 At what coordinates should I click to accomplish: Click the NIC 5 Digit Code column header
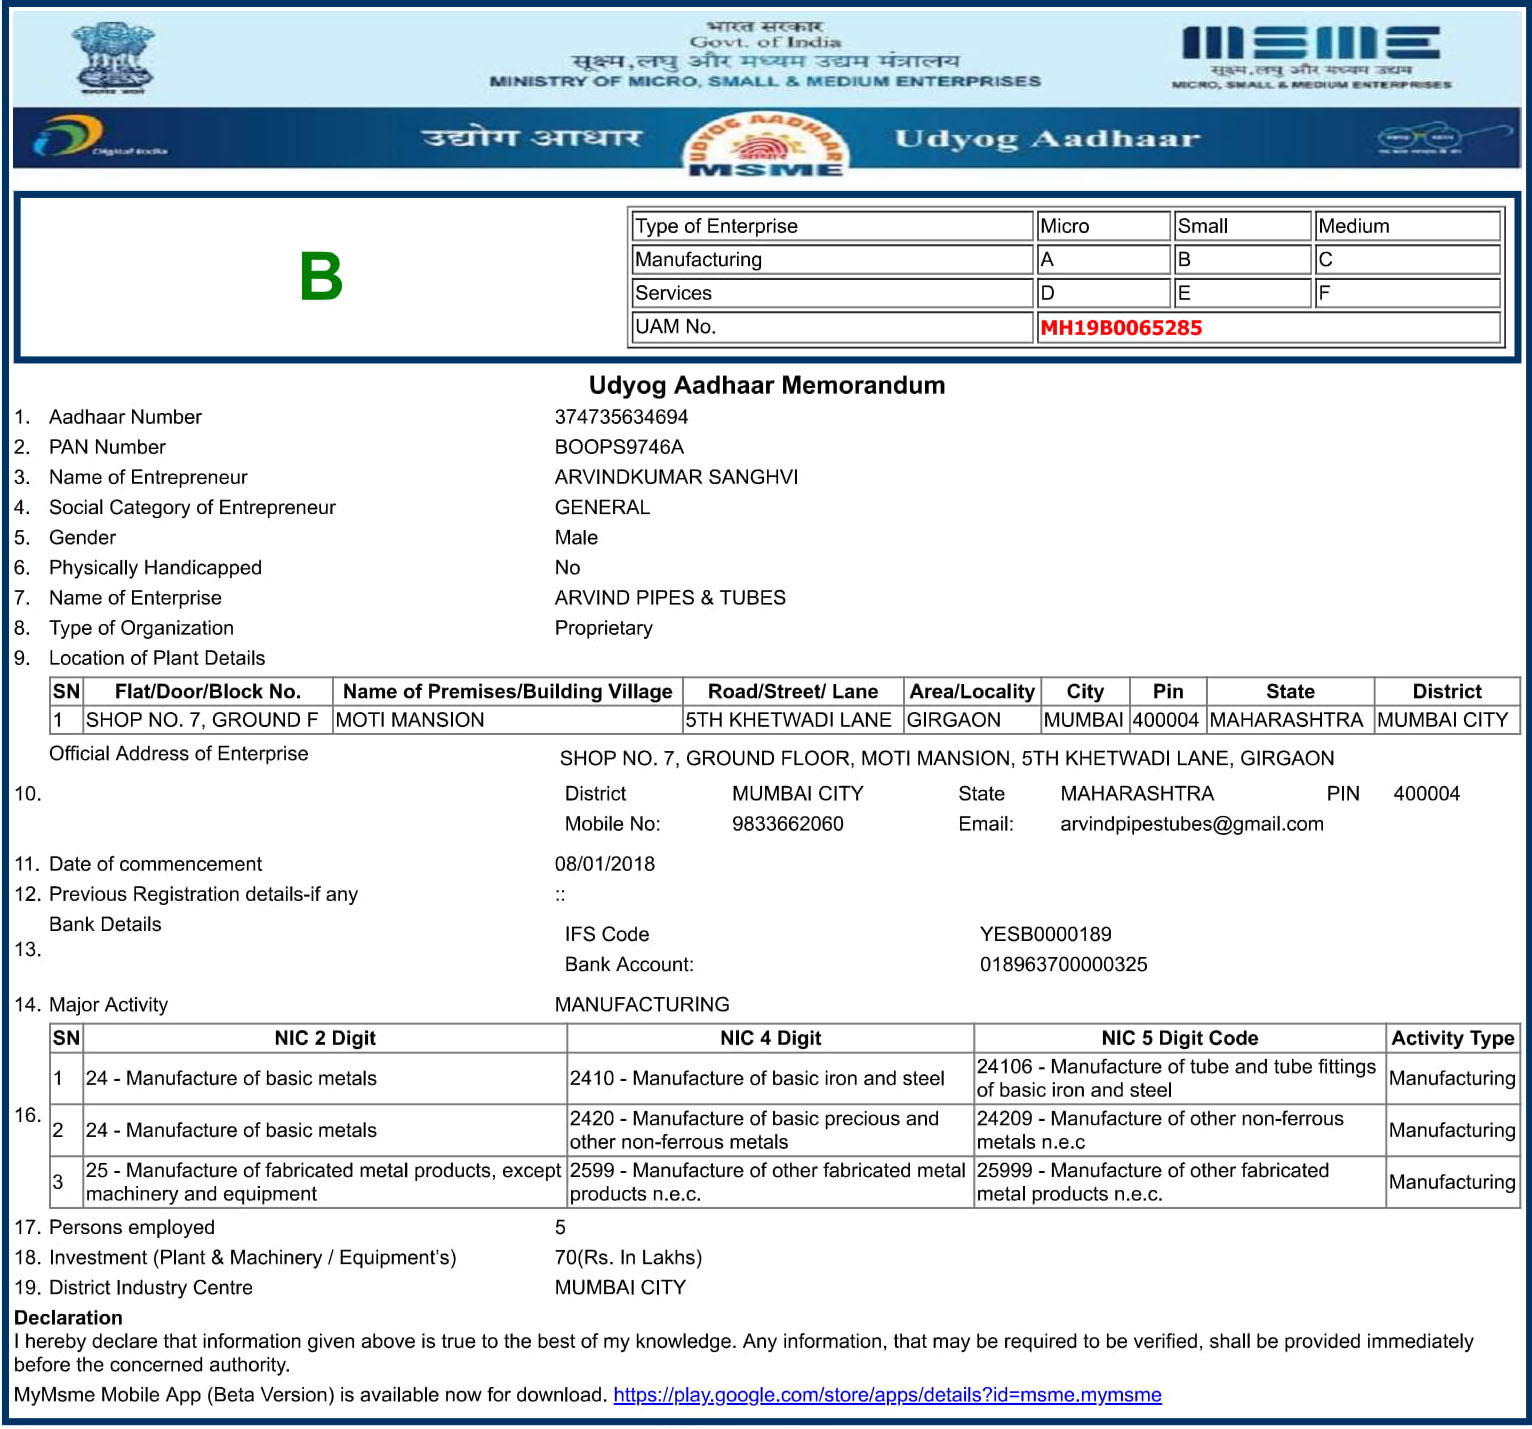click(x=1179, y=1038)
